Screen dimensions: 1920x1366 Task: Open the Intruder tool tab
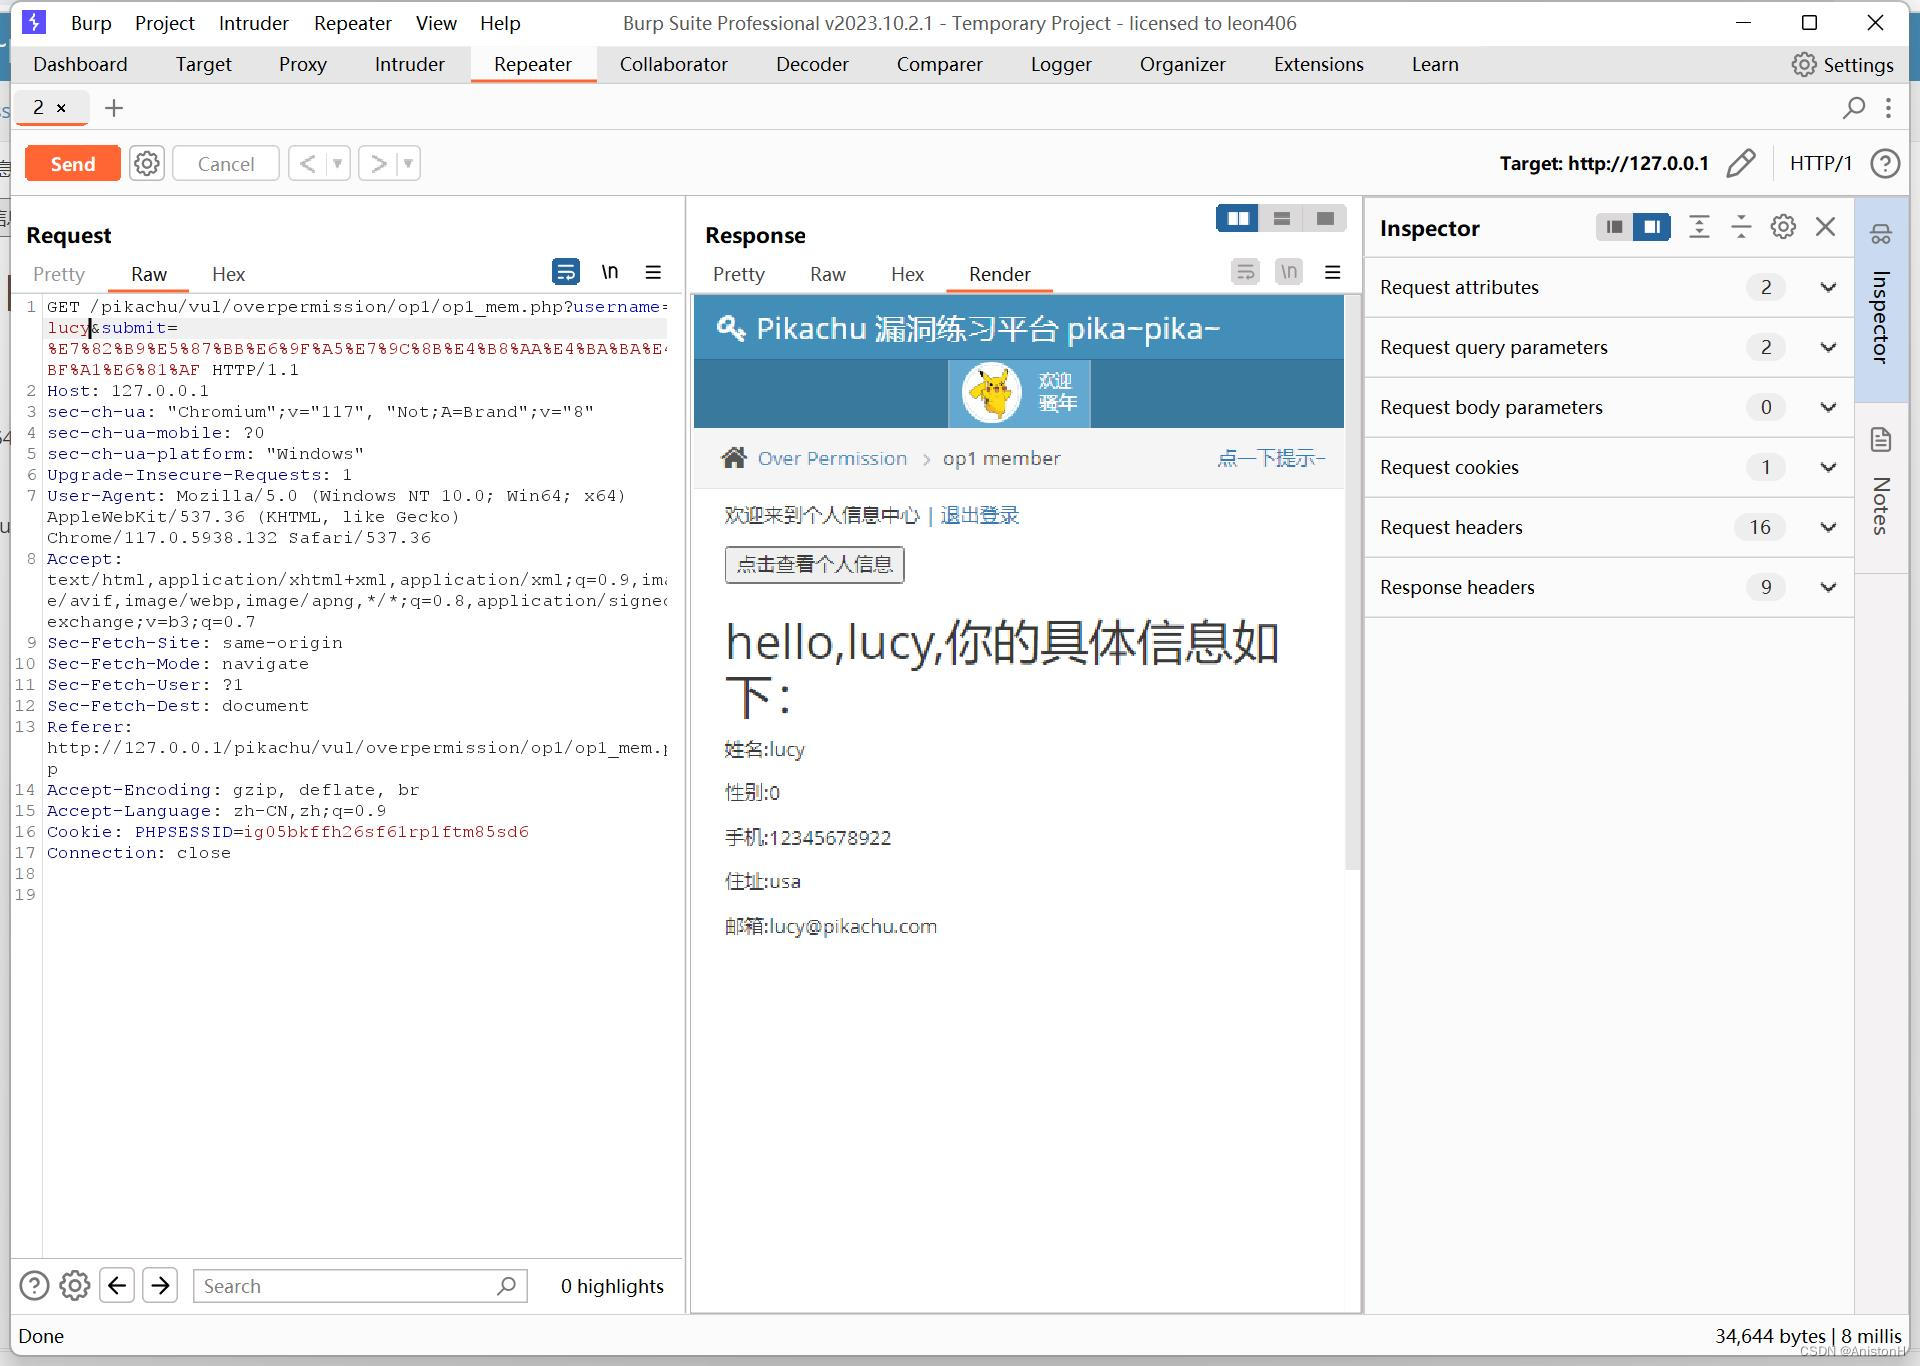tap(410, 64)
